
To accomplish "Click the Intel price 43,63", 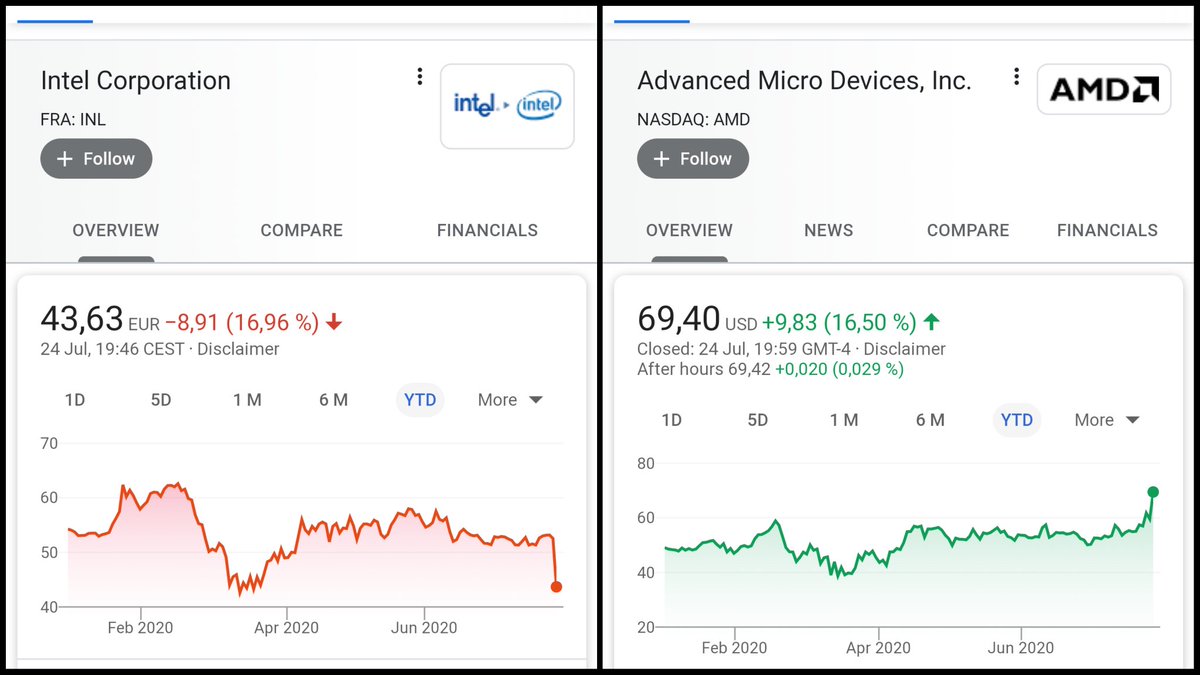I will pos(82,320).
